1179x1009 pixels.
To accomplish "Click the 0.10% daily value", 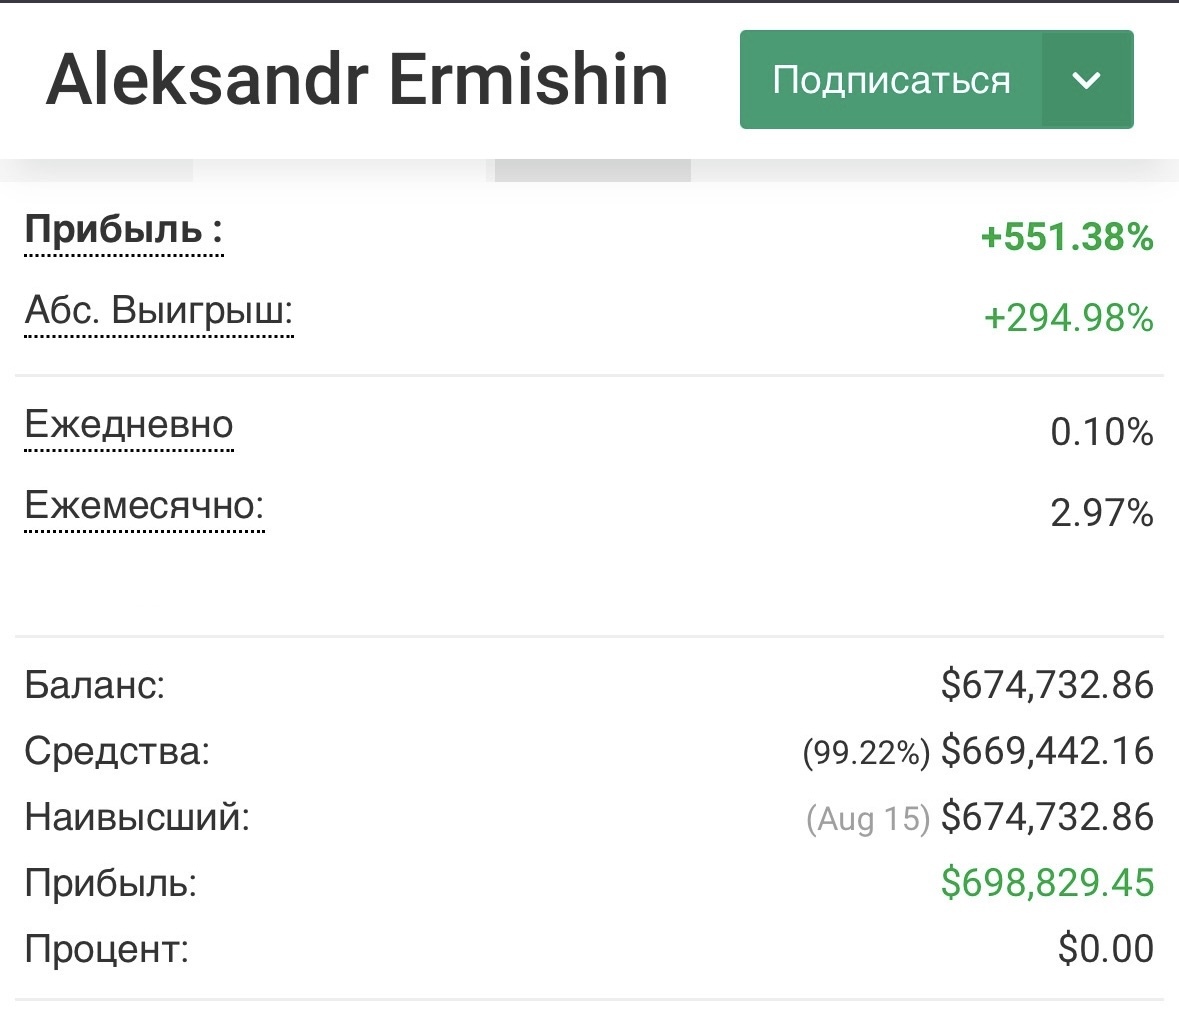I will point(1101,432).
